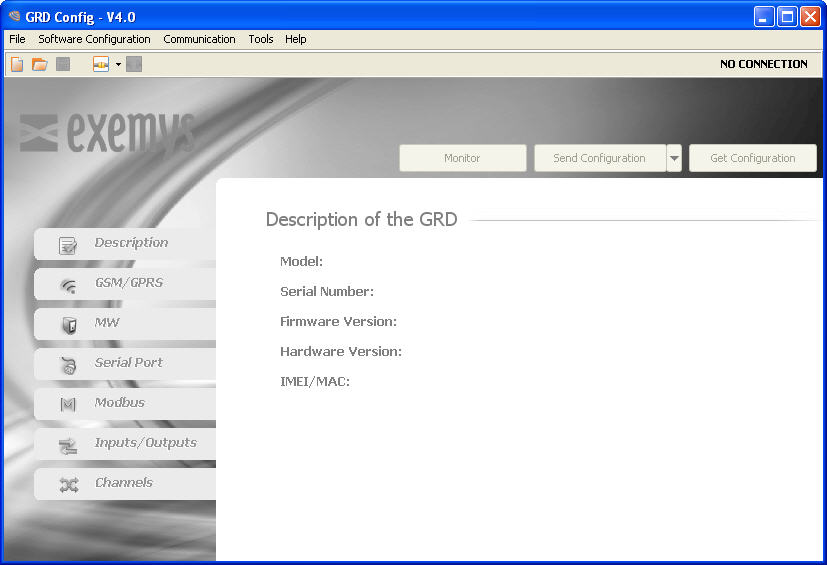Expand the Send Configuration dropdown arrow

(674, 158)
